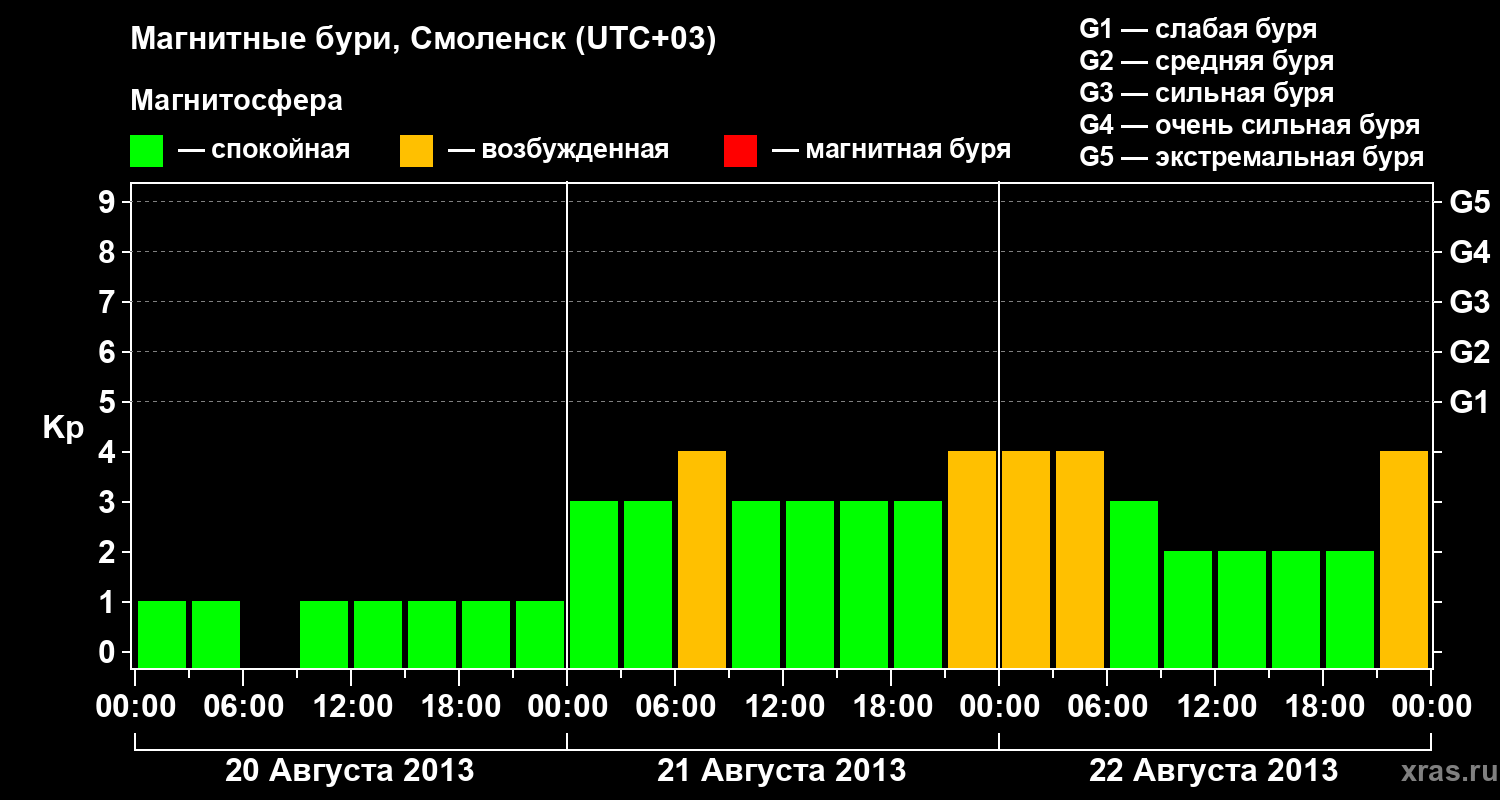Click the green Kp 1 bar at 18:00 on 20 August
Screen dimensions: 1500x800
pos(486,634)
